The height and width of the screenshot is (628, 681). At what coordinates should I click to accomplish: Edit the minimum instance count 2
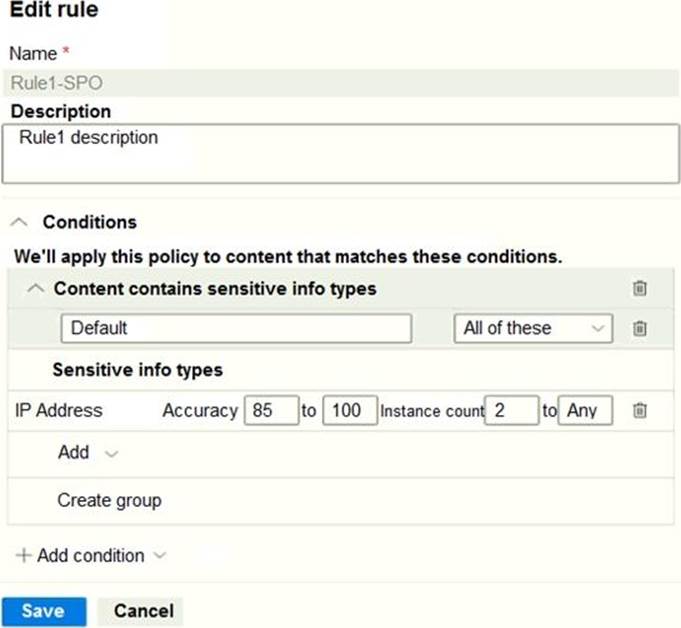[511, 410]
